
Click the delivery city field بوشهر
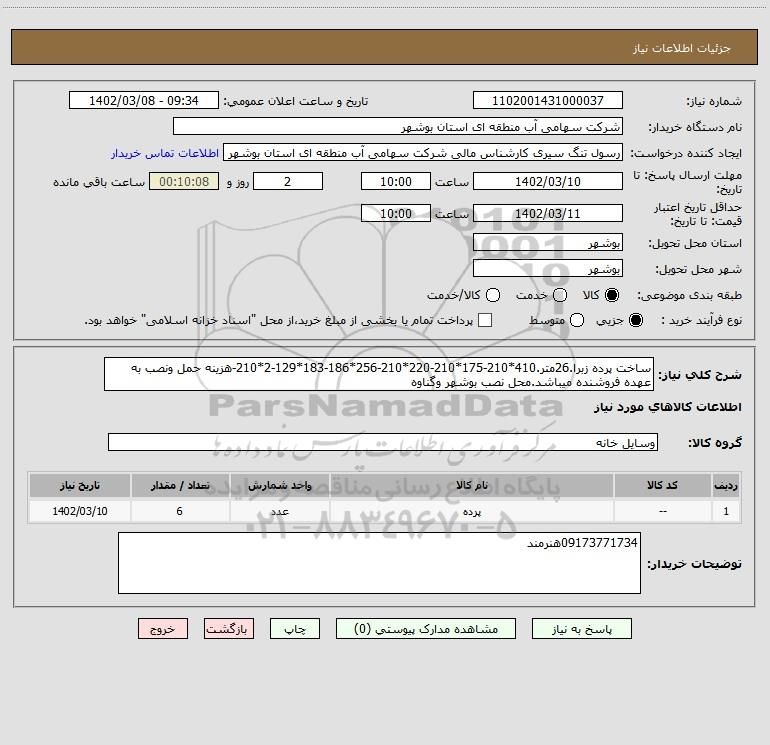click(548, 268)
